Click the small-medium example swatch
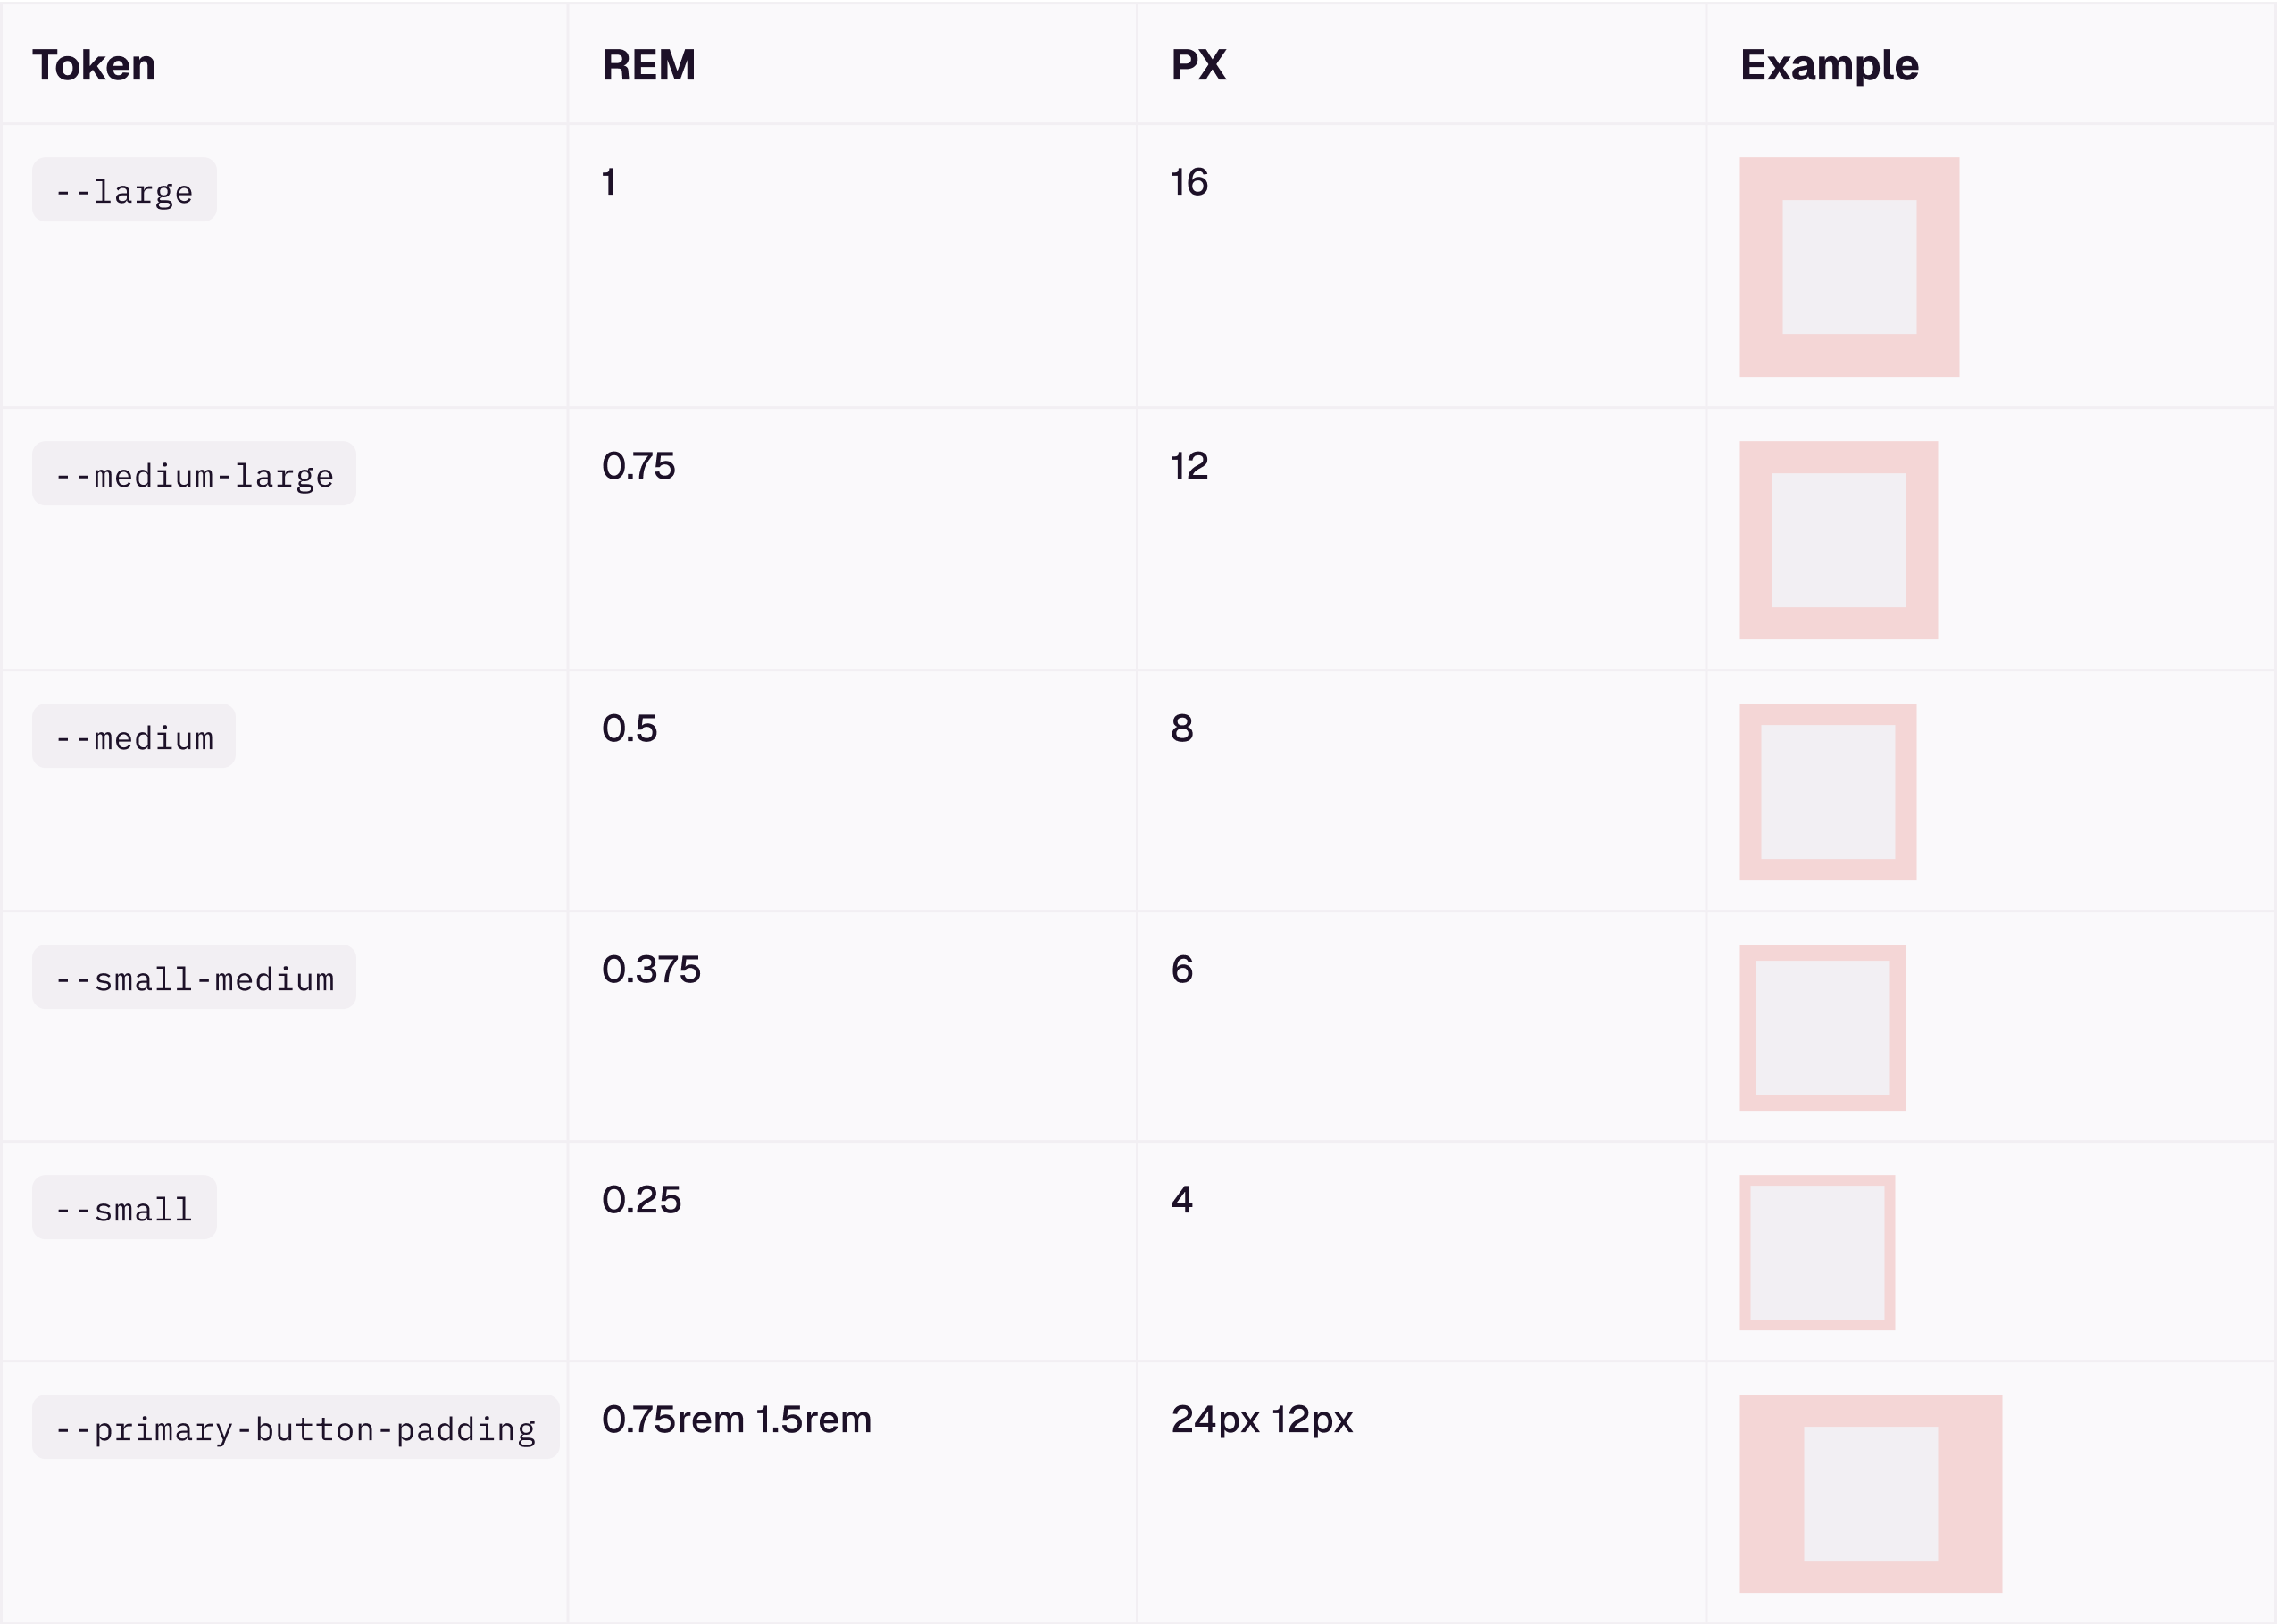Screen dimensions: 2277x1624 coord(1822,1028)
